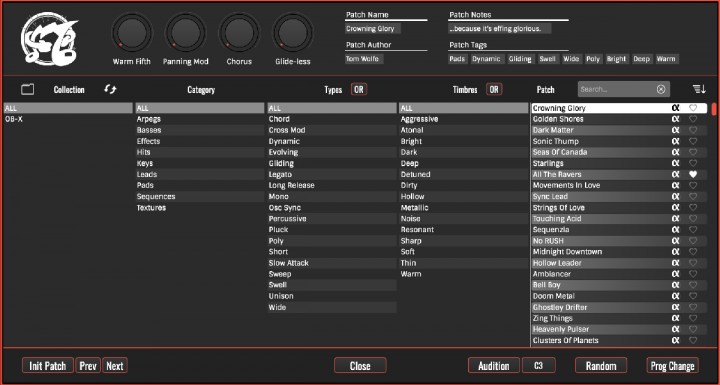Click the alpha icon beside Bell Boy
The image size is (720, 385).
[x=675, y=285]
